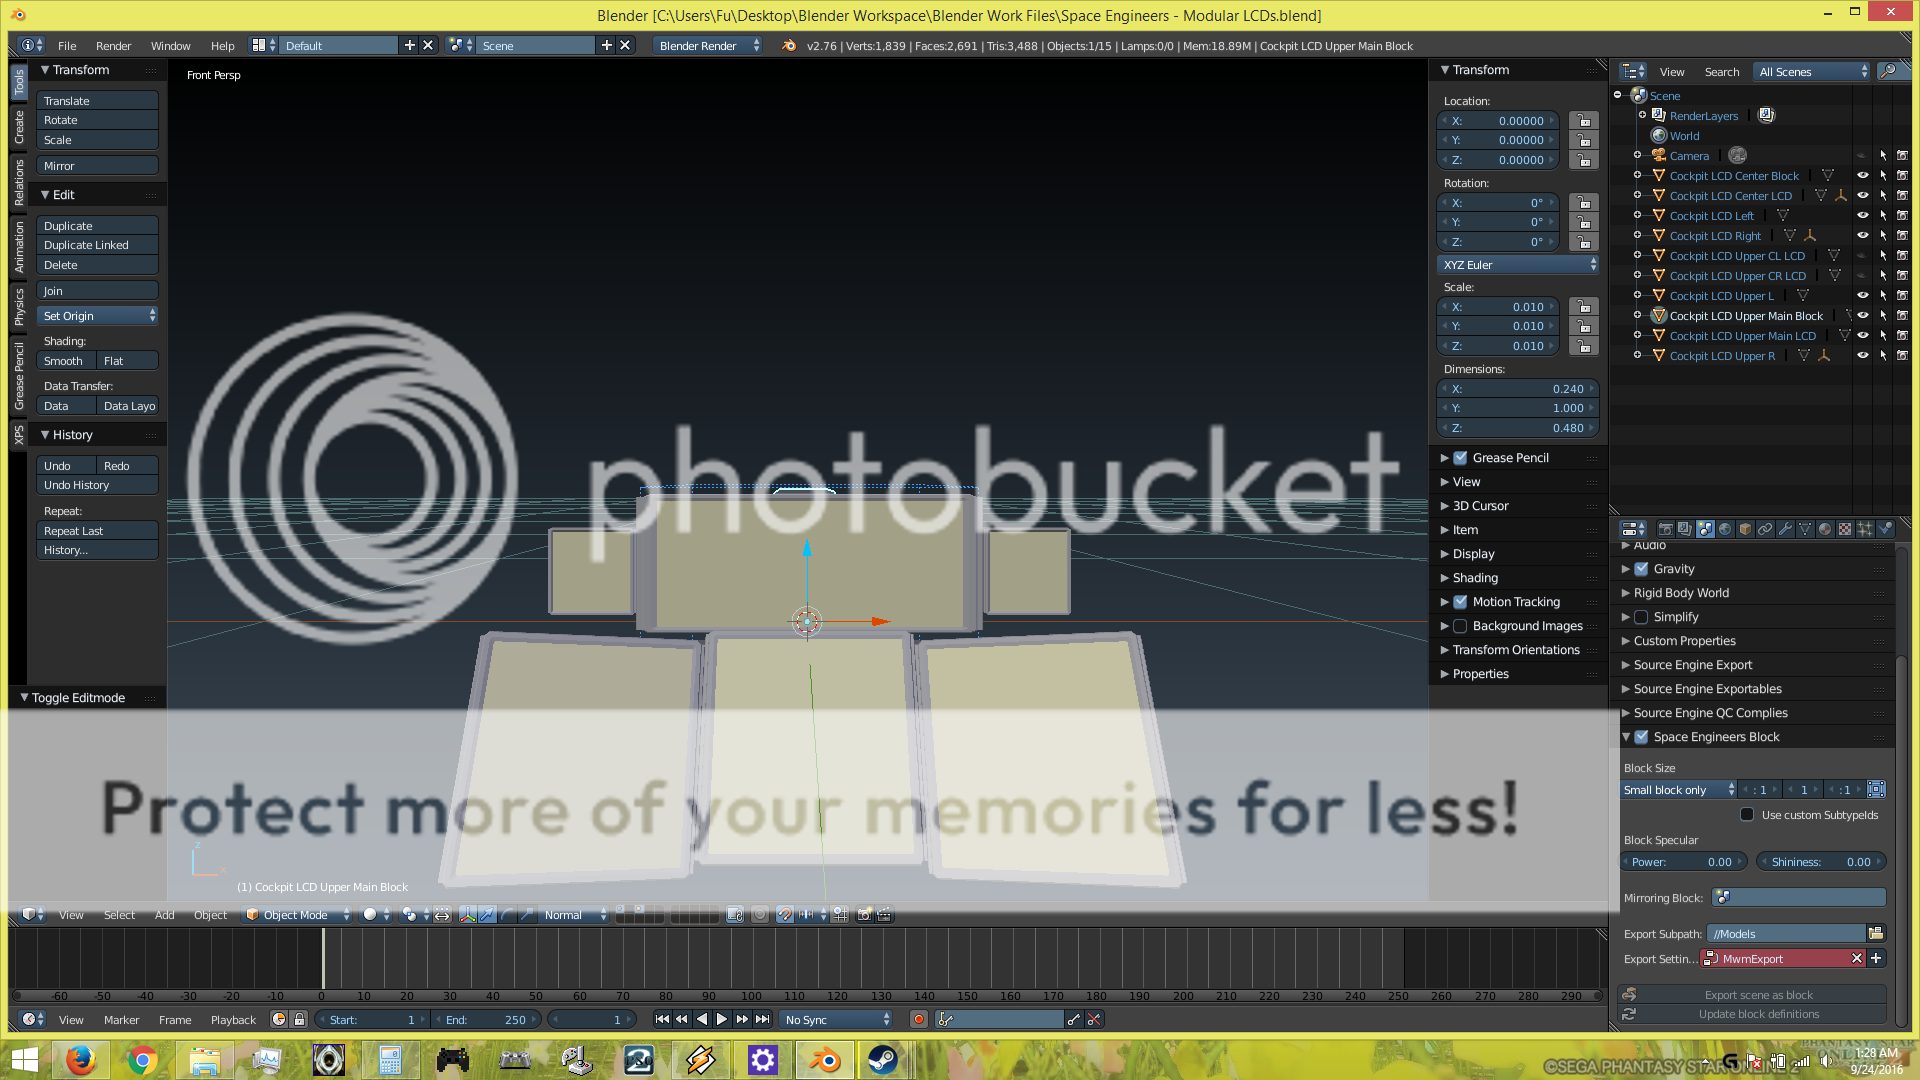
Task: Click the Scale X value field
Action: (x=1498, y=307)
